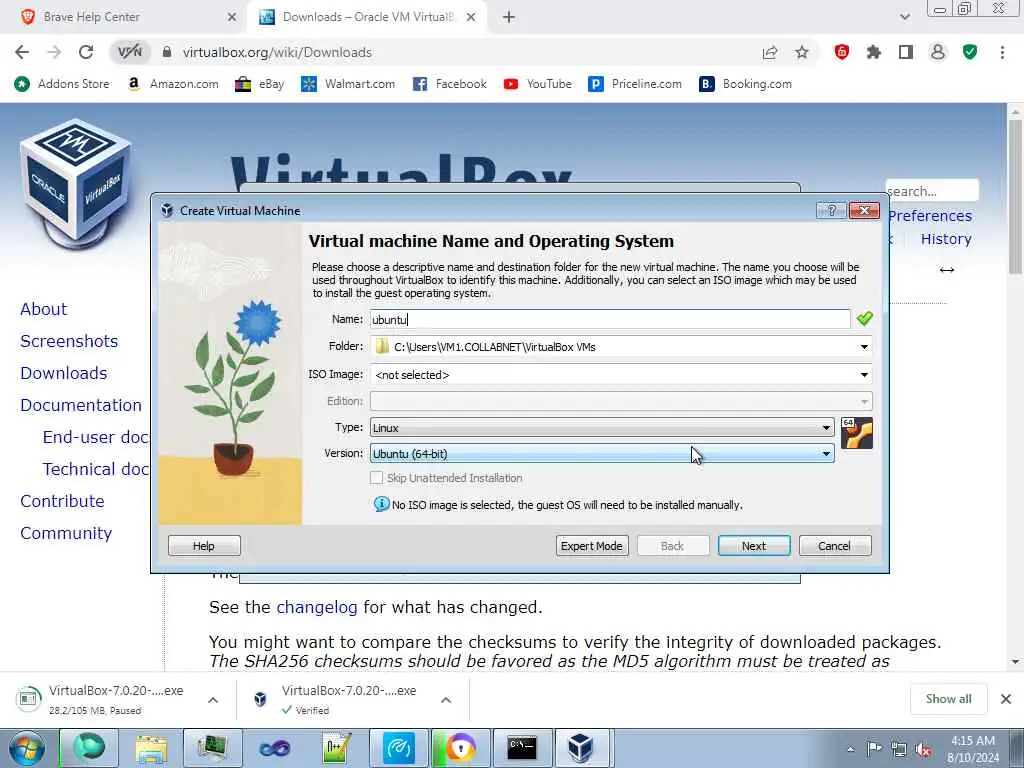Open command prompt from the taskbar

(522, 748)
